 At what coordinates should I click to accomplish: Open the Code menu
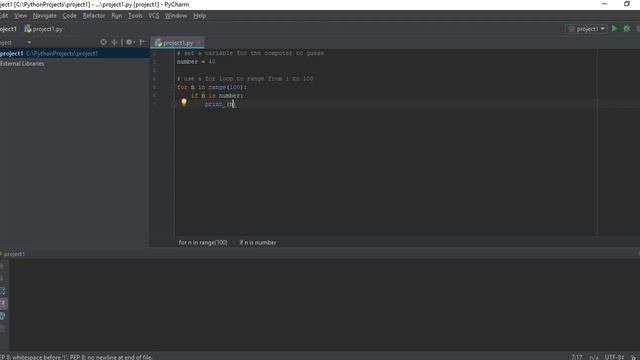(69, 16)
